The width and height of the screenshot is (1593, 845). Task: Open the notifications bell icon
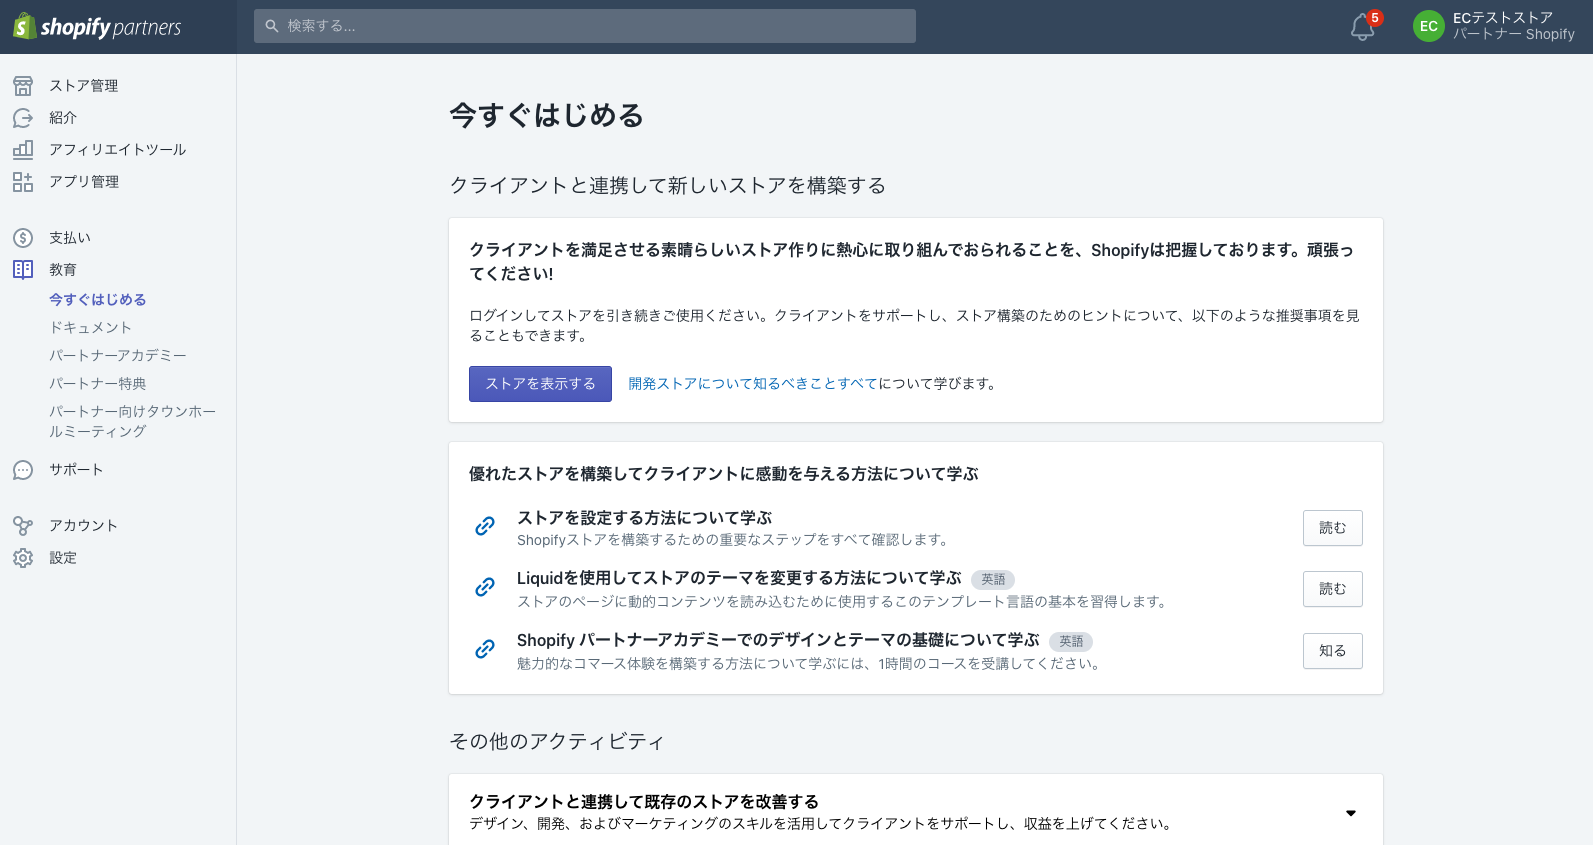coord(1363,27)
